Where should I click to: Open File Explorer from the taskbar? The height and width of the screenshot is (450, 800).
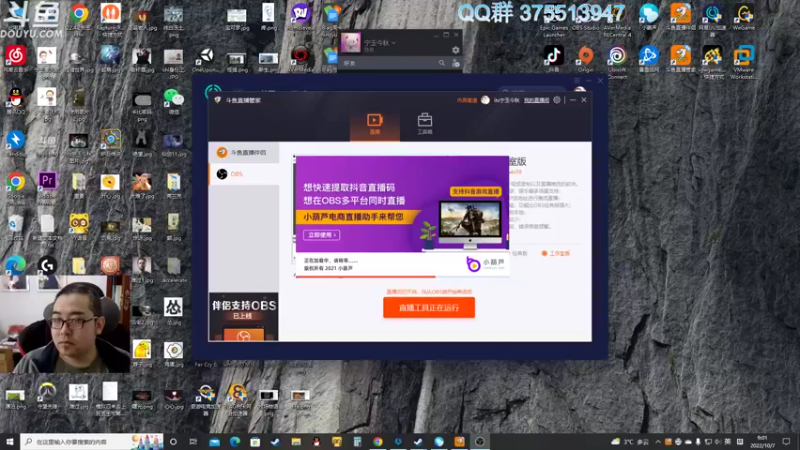point(296,441)
